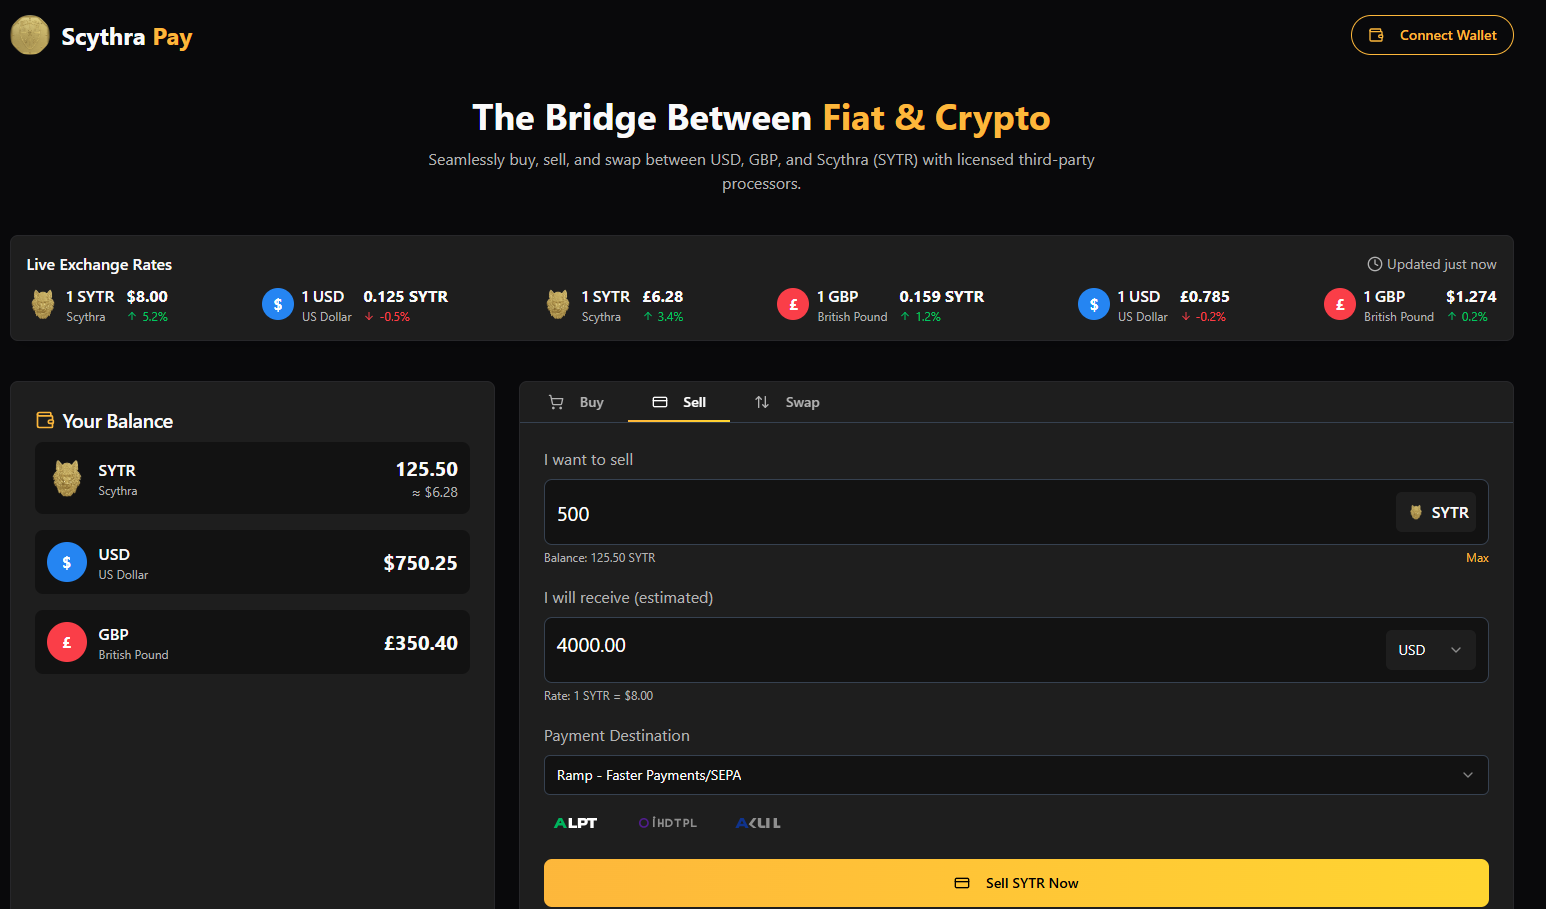Click the red GBP pound icon in balance
The height and width of the screenshot is (909, 1546).
pos(67,643)
